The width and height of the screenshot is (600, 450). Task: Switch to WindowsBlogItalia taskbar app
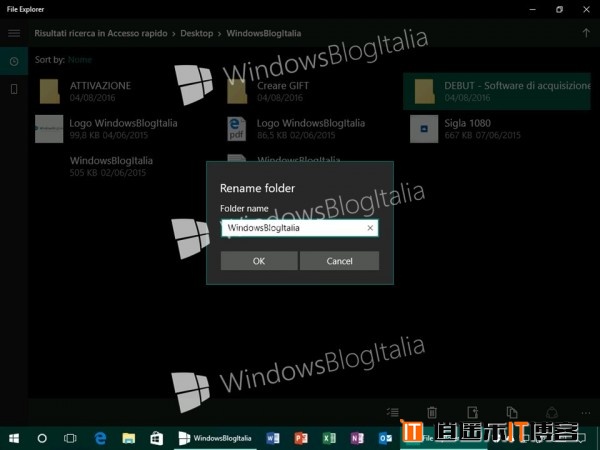215,438
